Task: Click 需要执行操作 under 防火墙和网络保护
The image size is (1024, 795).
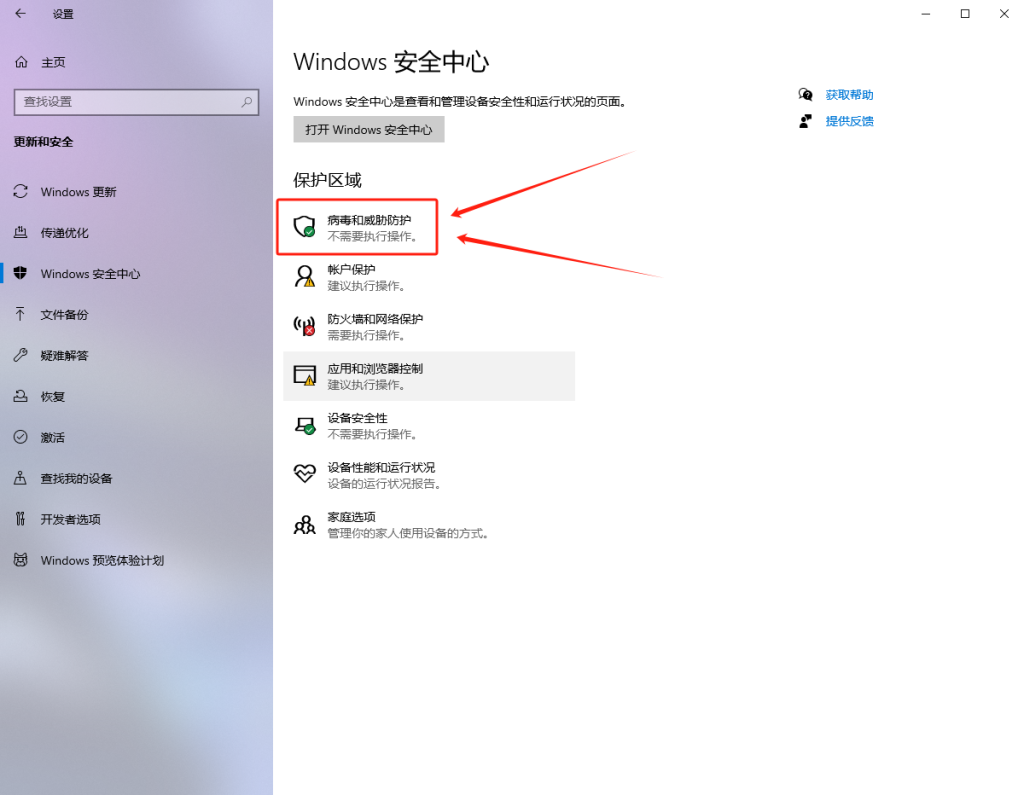Action: point(366,335)
